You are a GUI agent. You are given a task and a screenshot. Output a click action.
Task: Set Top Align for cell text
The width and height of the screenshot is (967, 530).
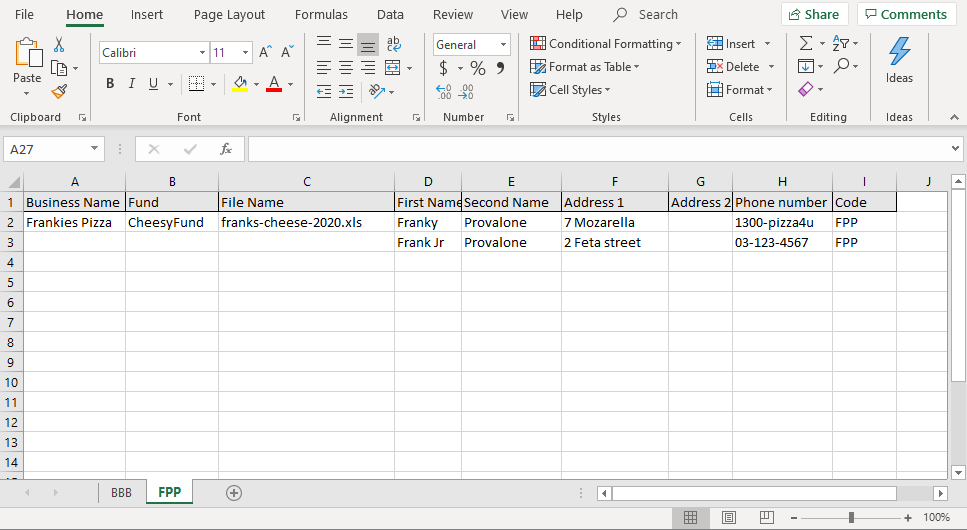click(324, 43)
